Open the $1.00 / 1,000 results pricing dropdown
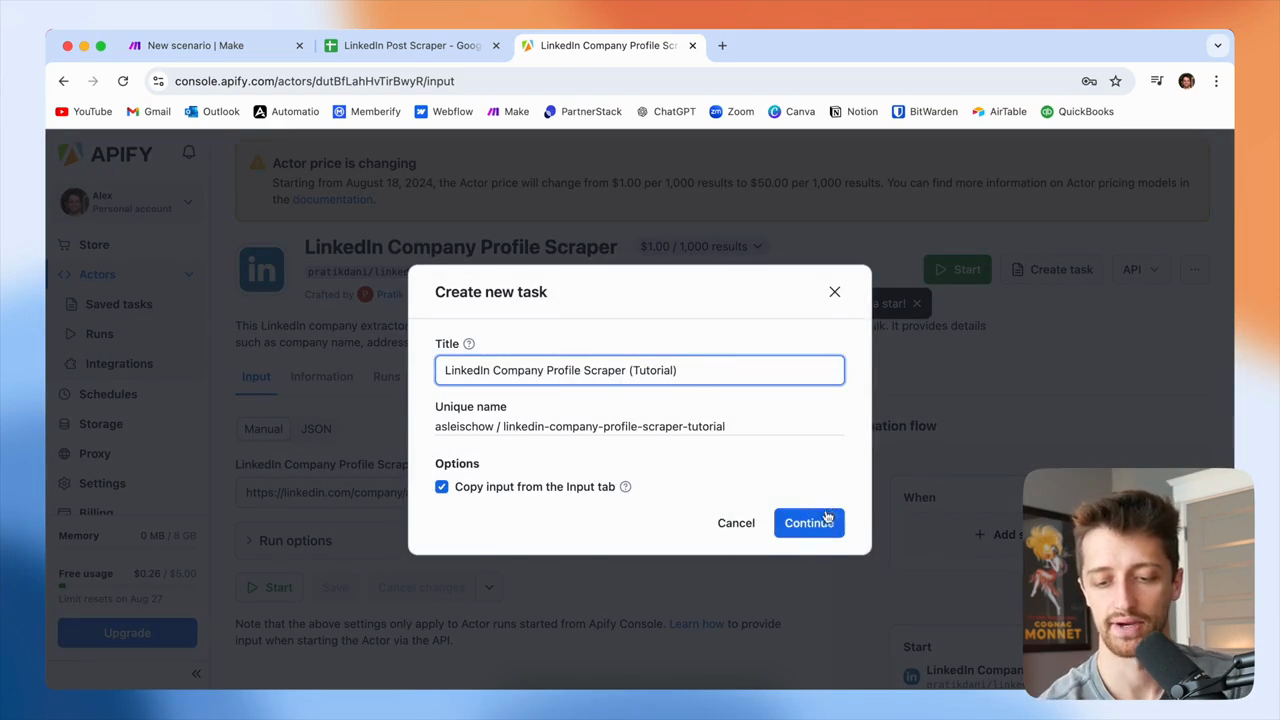 (x=701, y=246)
